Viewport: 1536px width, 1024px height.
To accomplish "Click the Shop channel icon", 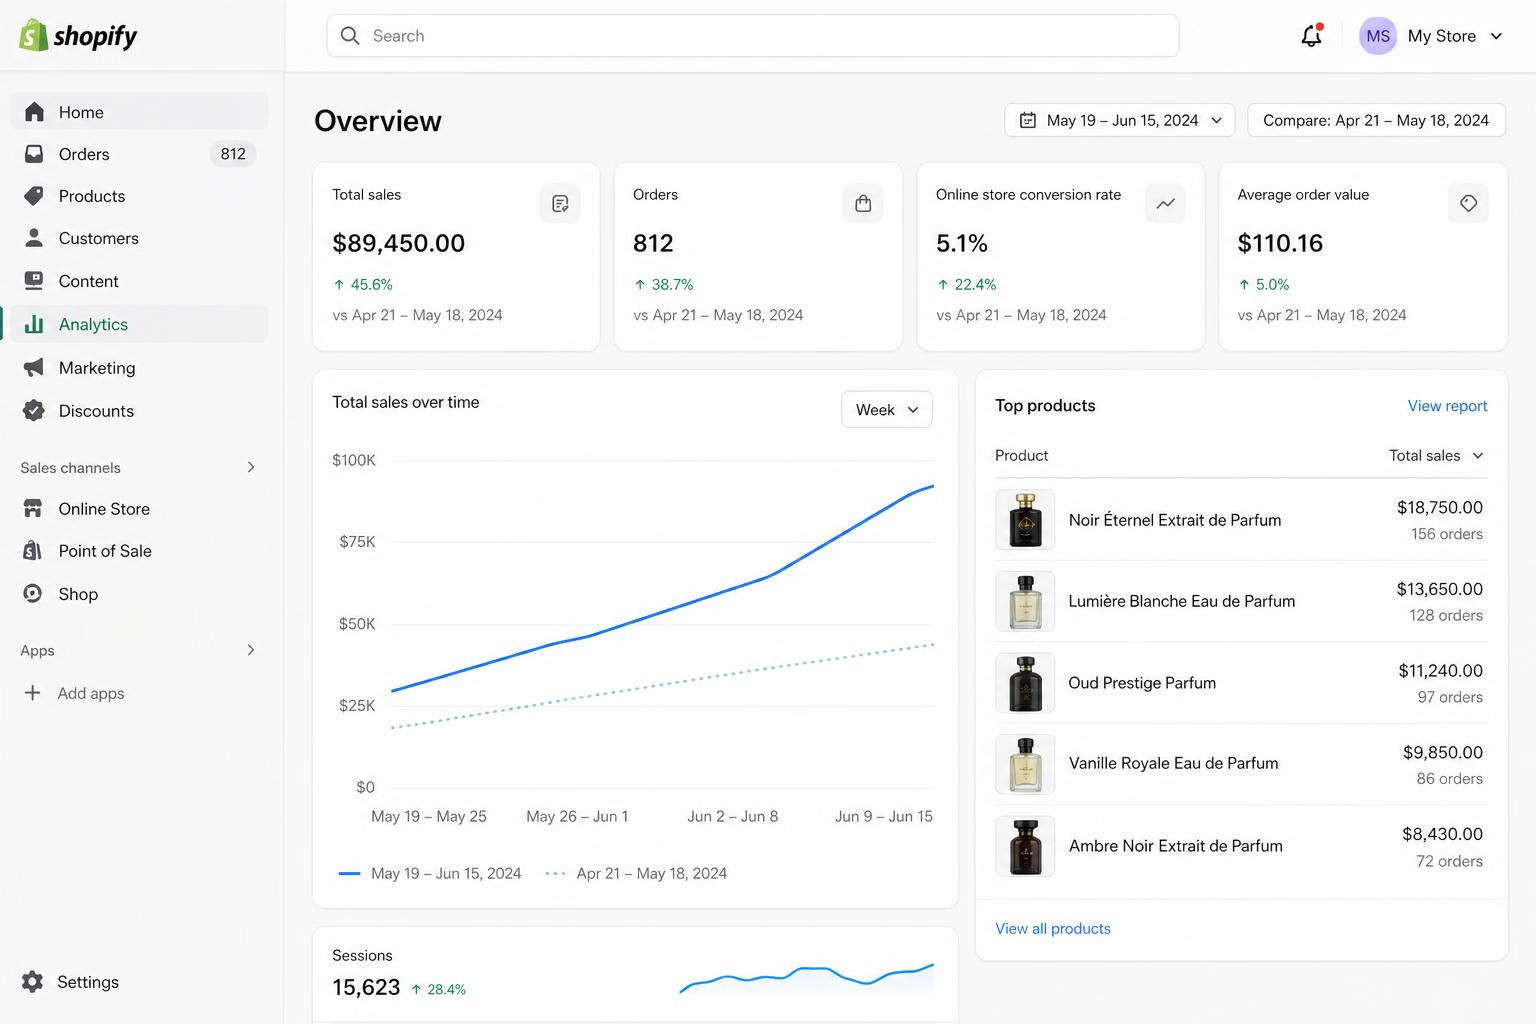I will [33, 594].
